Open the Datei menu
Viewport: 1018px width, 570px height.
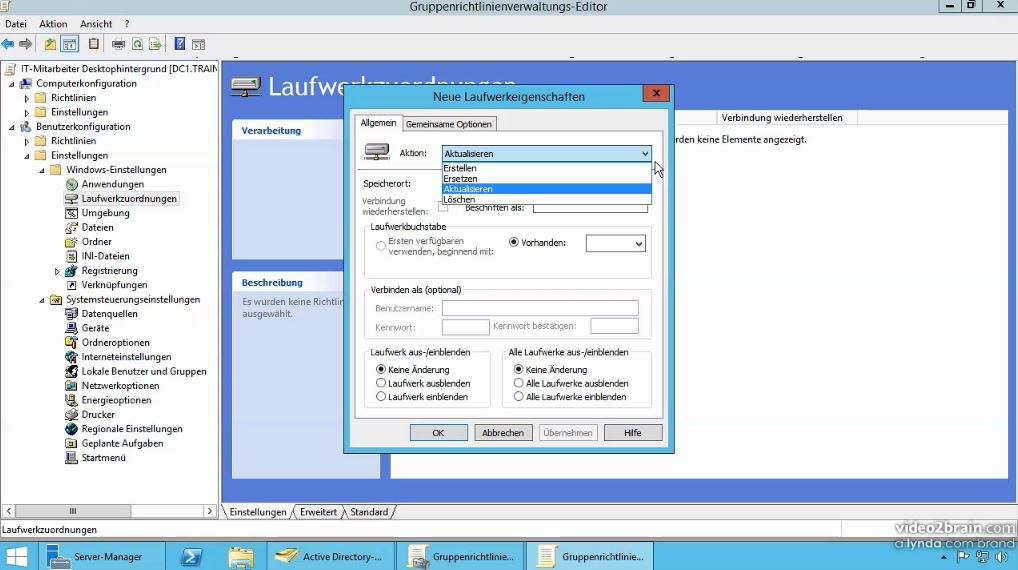click(16, 24)
